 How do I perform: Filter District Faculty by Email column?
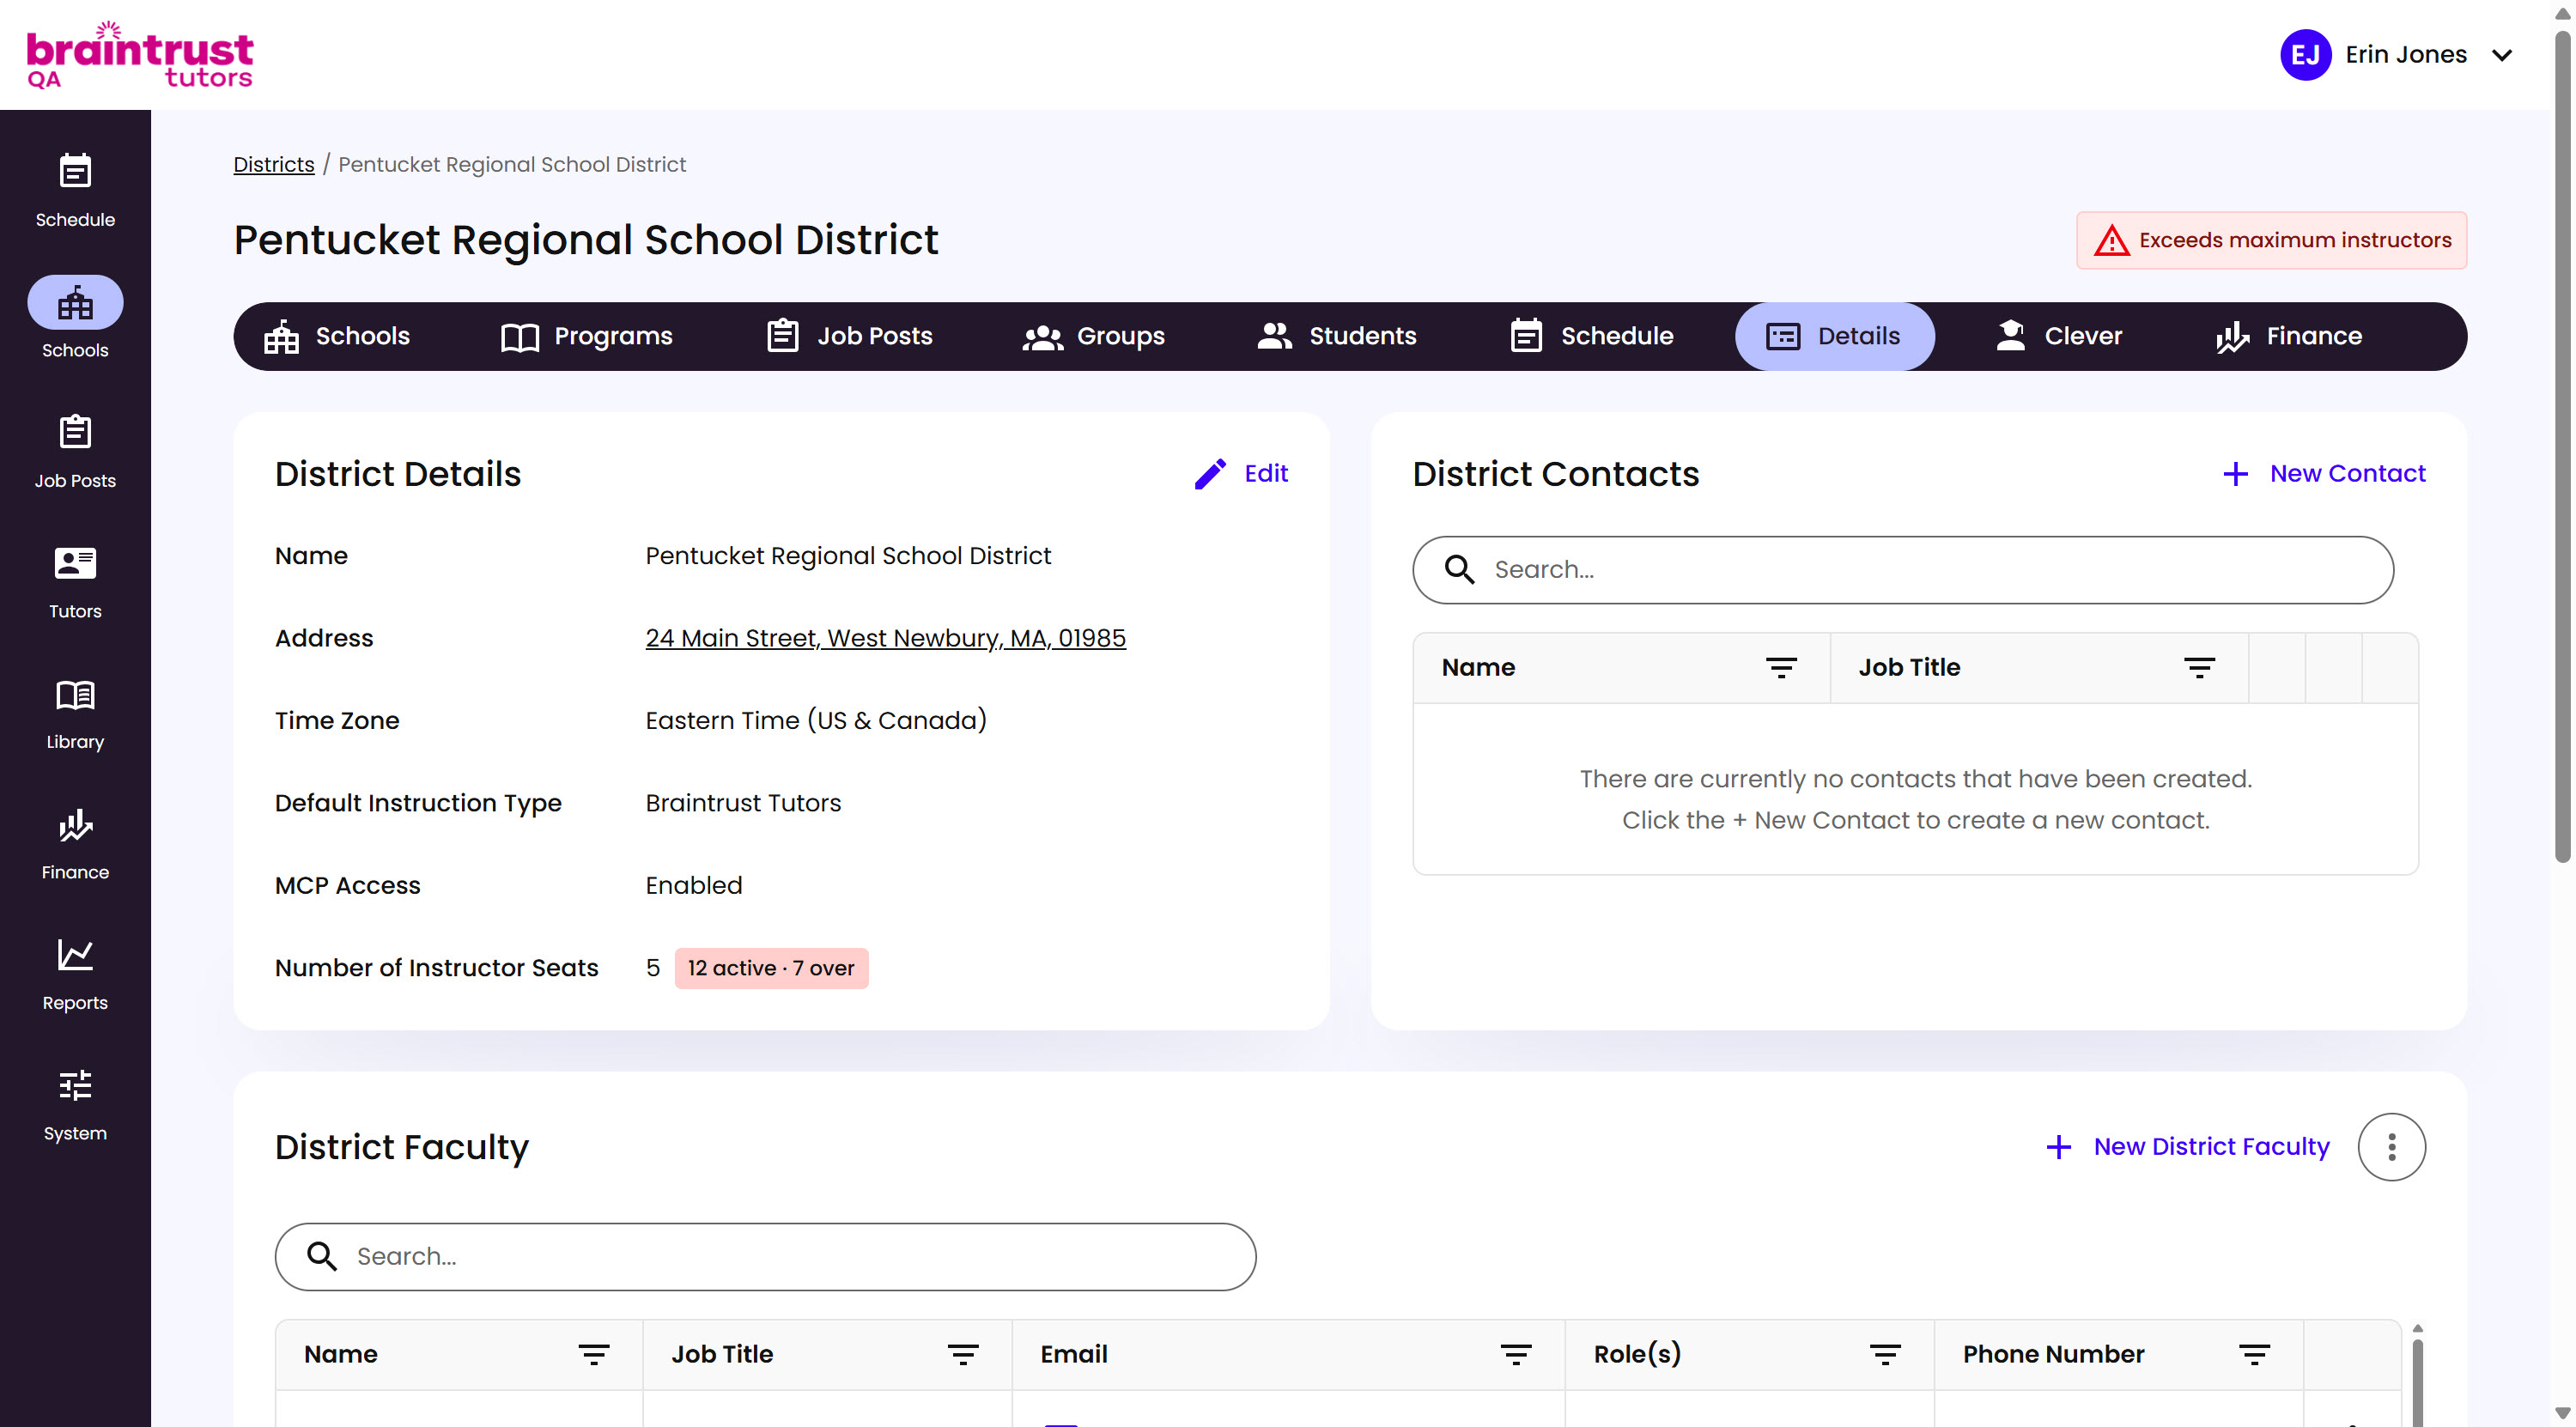pyautogui.click(x=1516, y=1354)
